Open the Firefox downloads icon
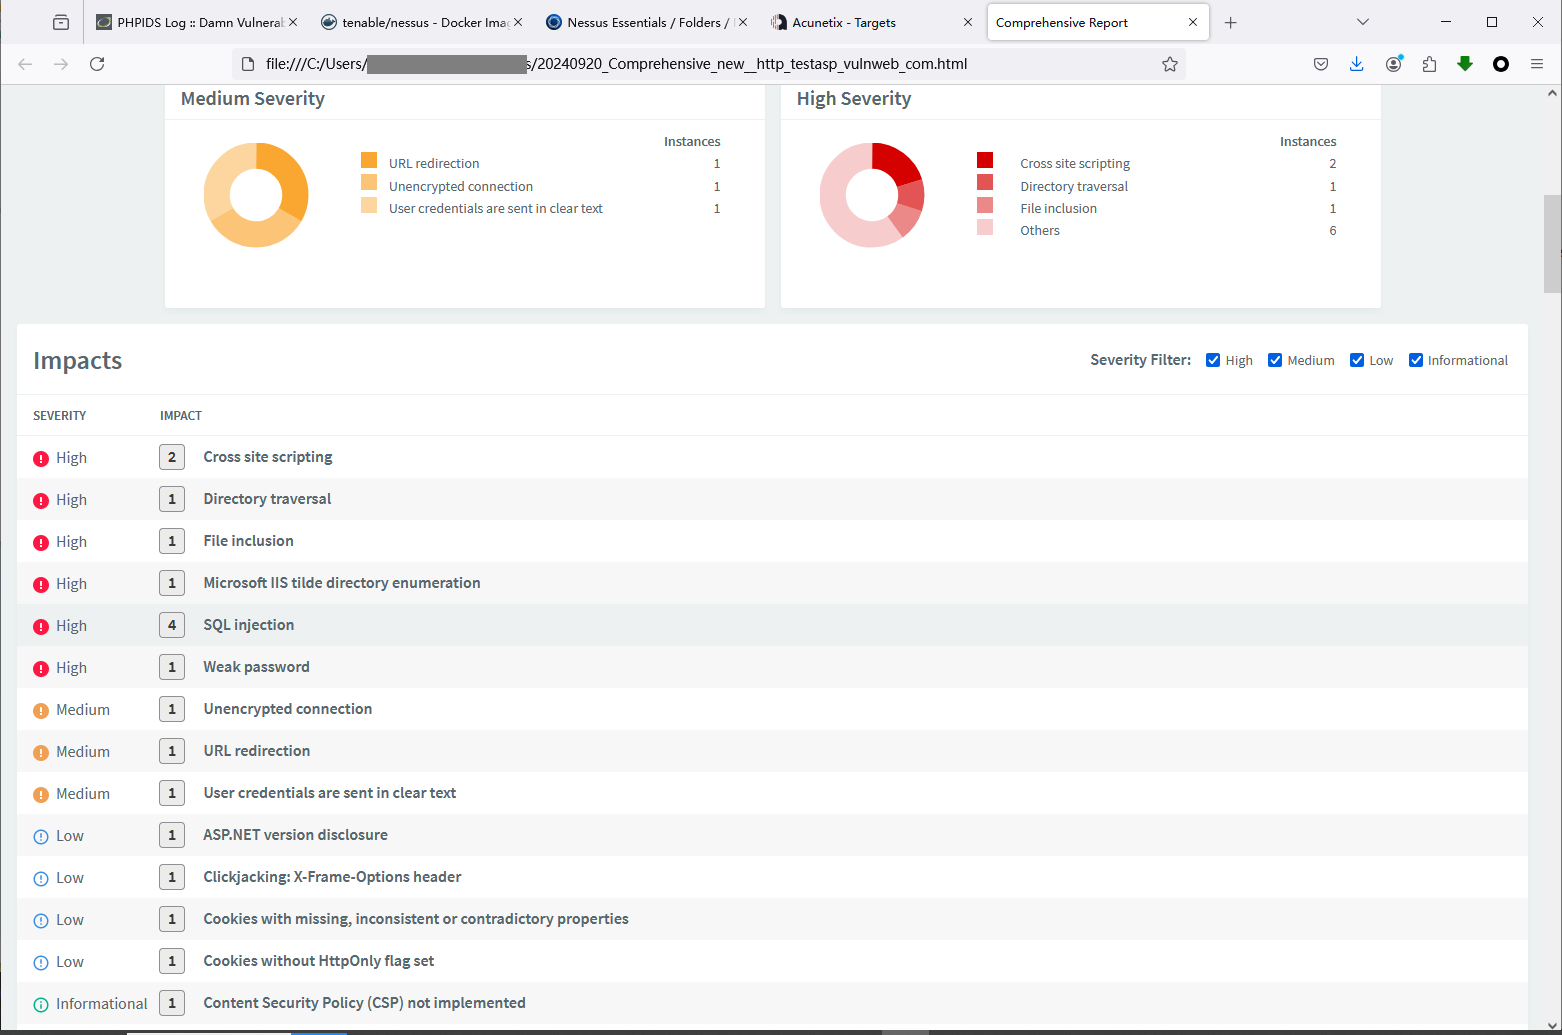The height and width of the screenshot is (1035, 1562). pyautogui.click(x=1356, y=64)
